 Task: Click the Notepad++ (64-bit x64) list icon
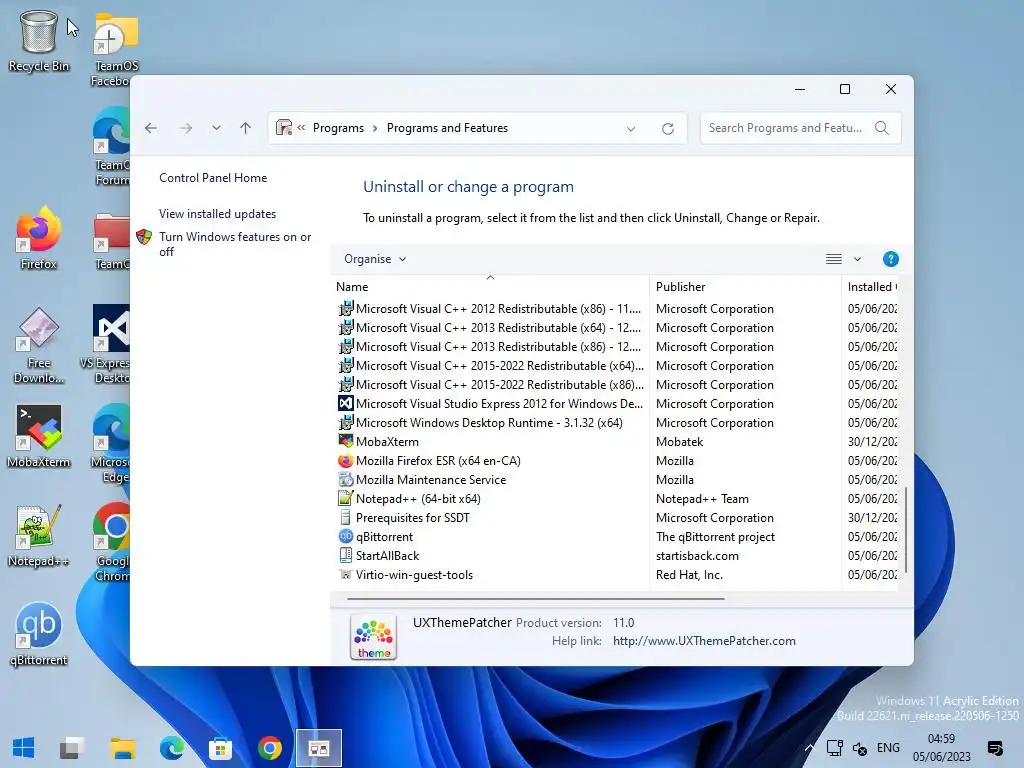[x=345, y=498]
